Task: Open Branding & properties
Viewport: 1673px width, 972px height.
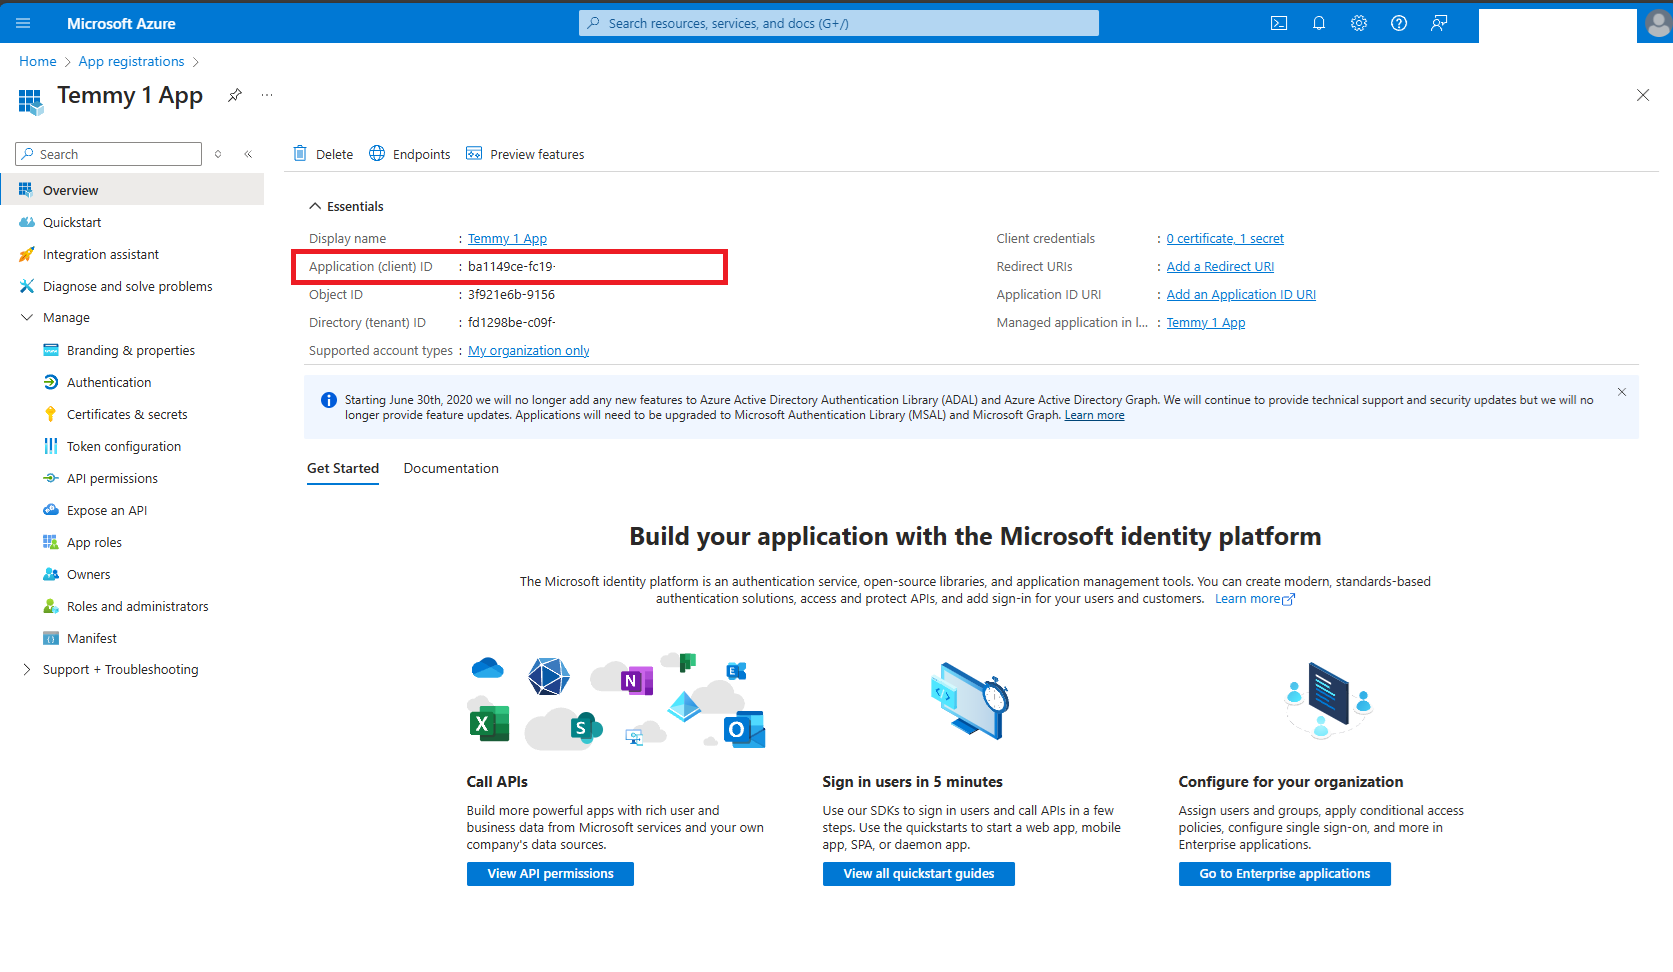Action: pyautogui.click(x=132, y=350)
